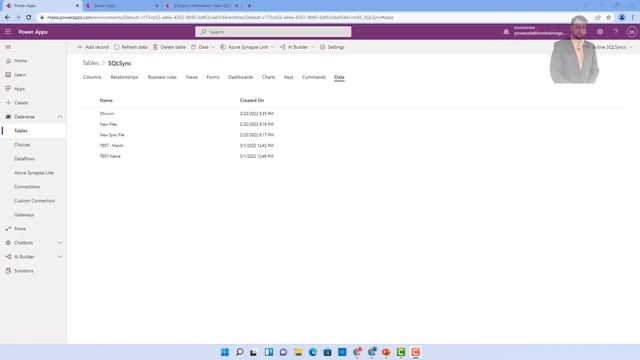This screenshot has height=360, width=640.
Task: Open the Data dropdown in command bar
Action: coord(202,47)
